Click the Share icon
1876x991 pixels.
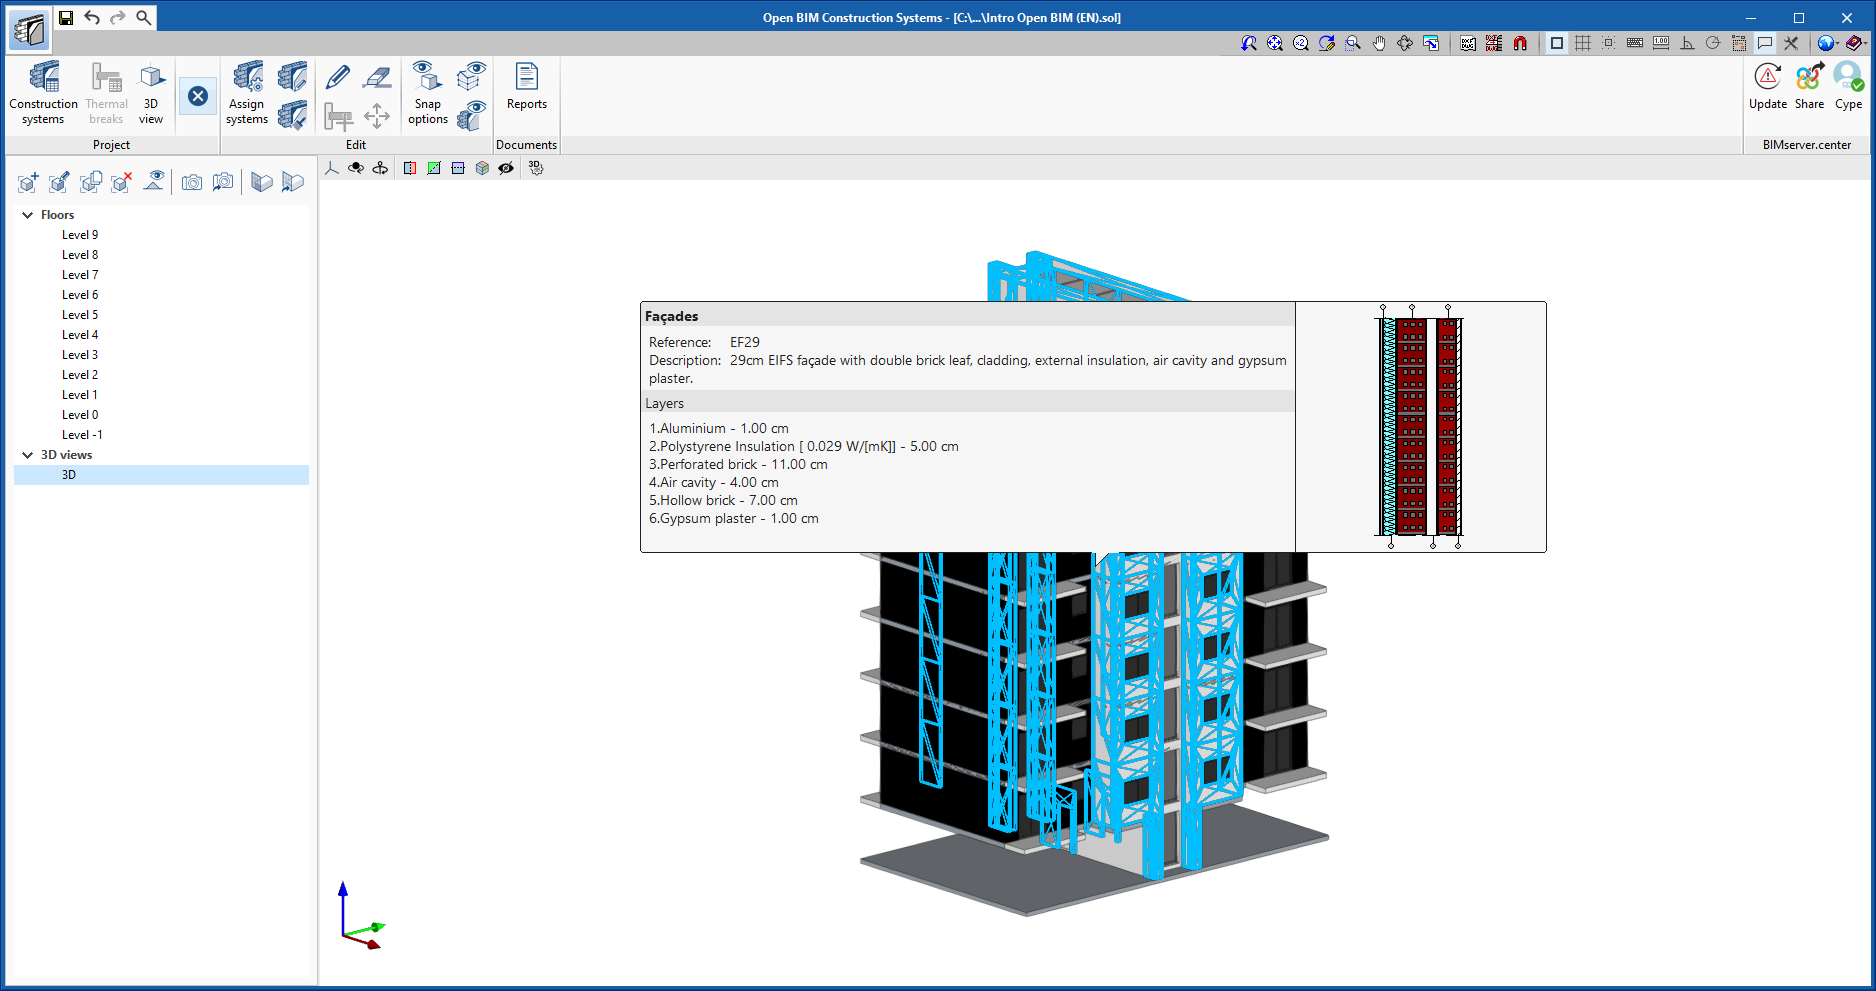coord(1809,86)
